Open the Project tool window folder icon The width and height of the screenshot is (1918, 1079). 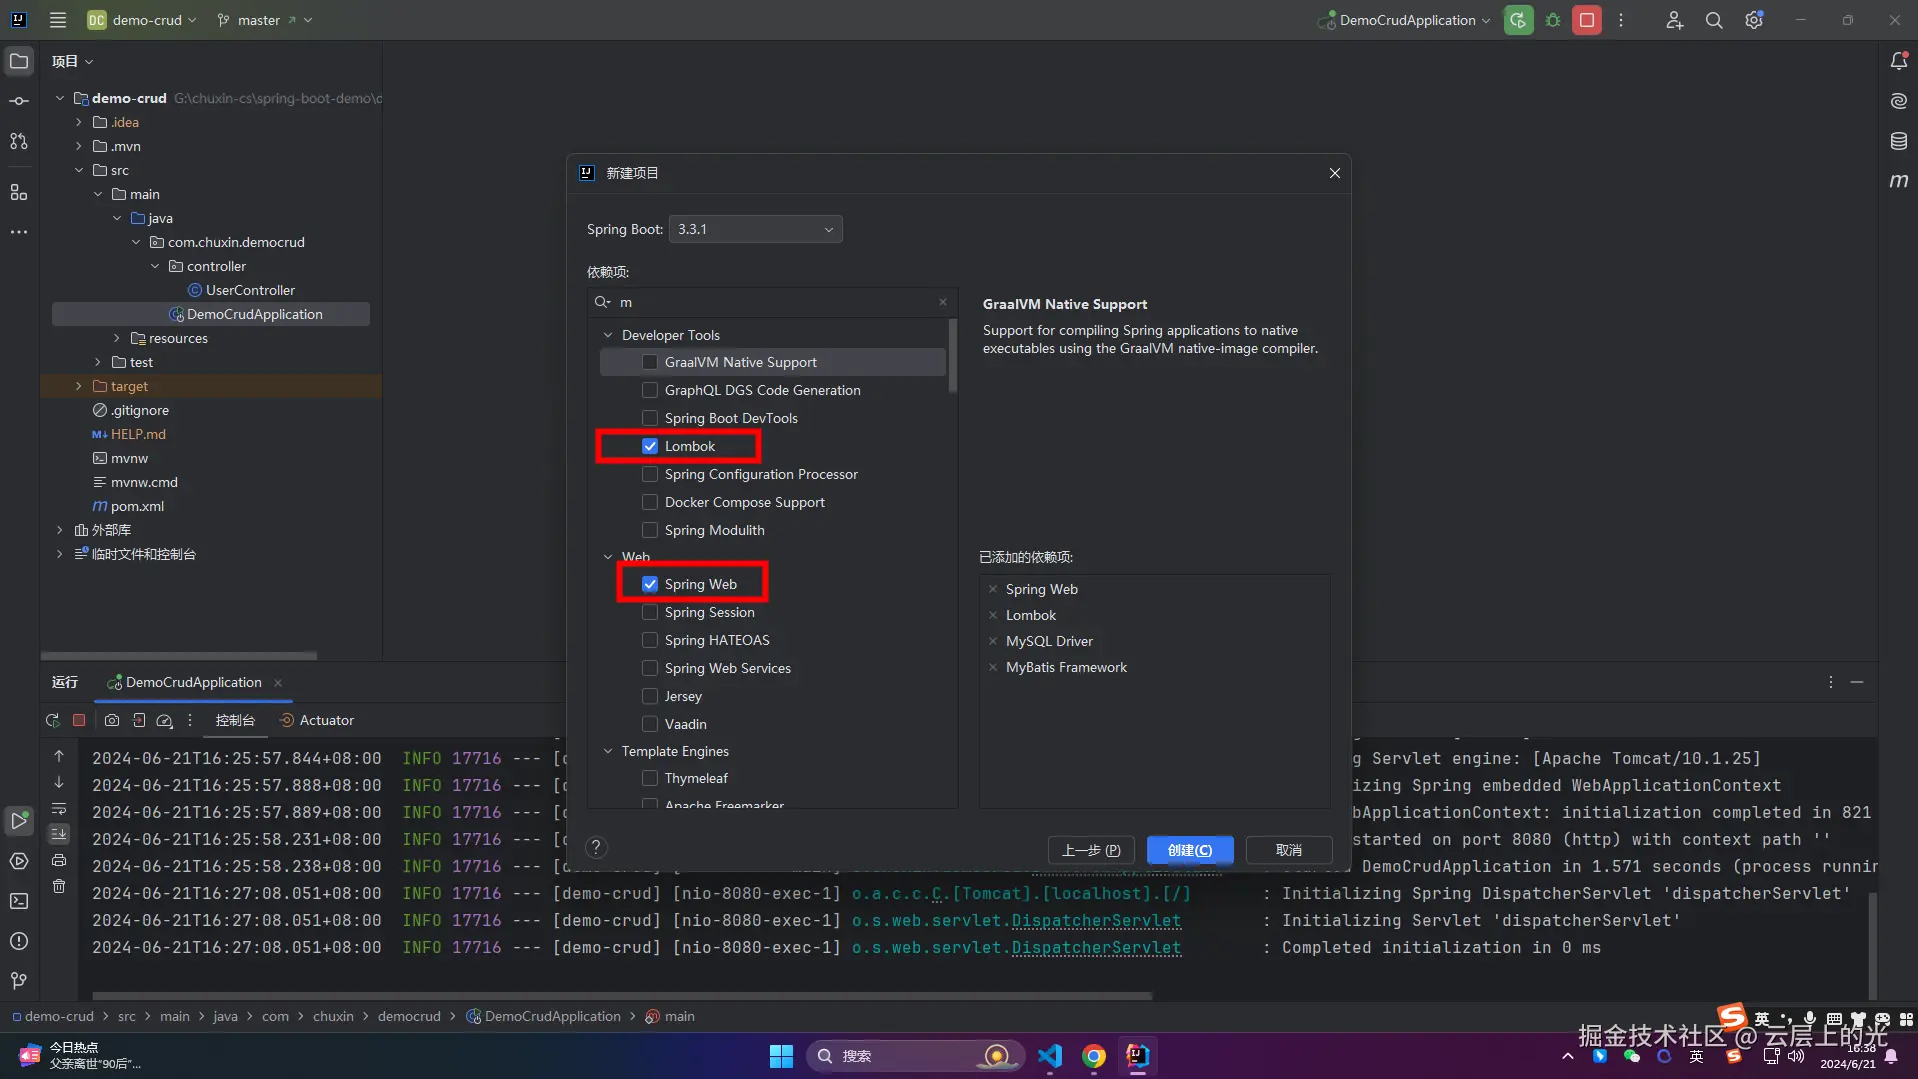click(19, 61)
